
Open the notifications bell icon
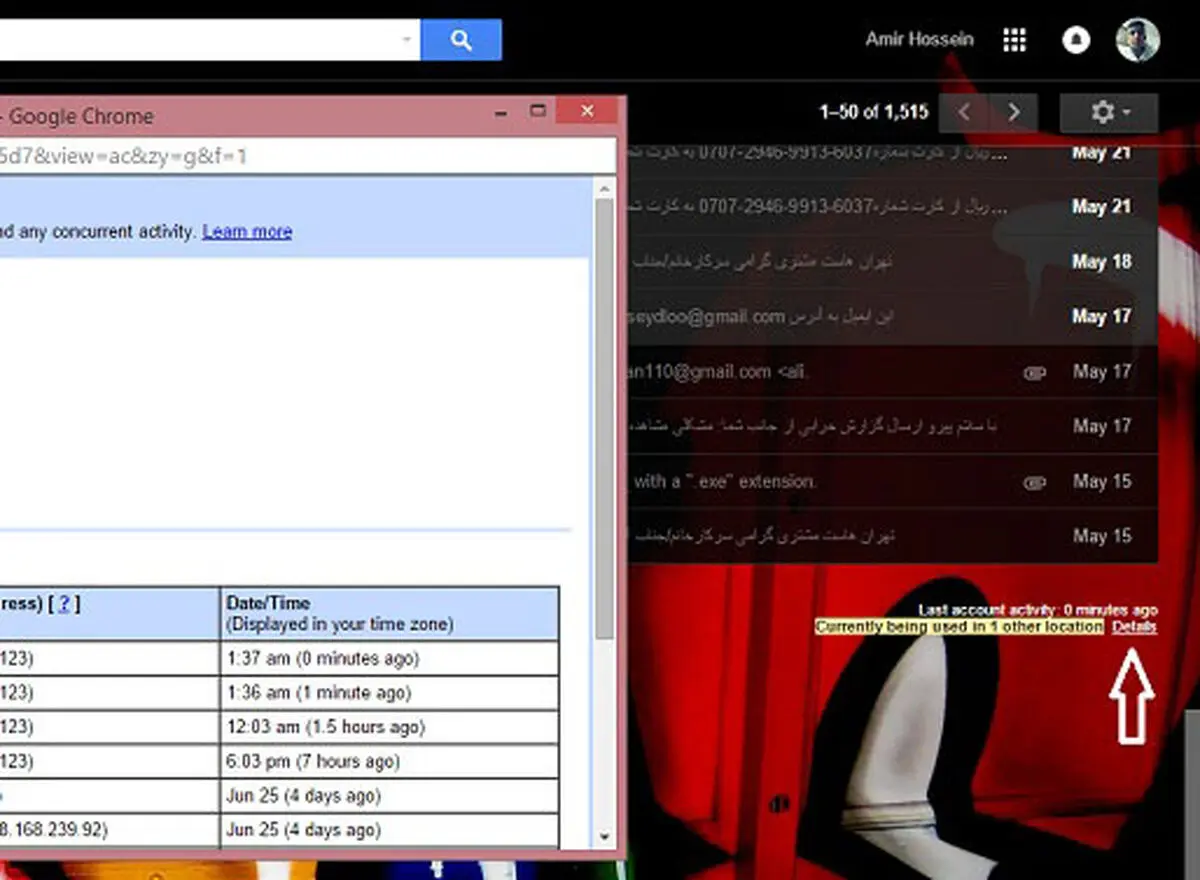click(x=1076, y=40)
